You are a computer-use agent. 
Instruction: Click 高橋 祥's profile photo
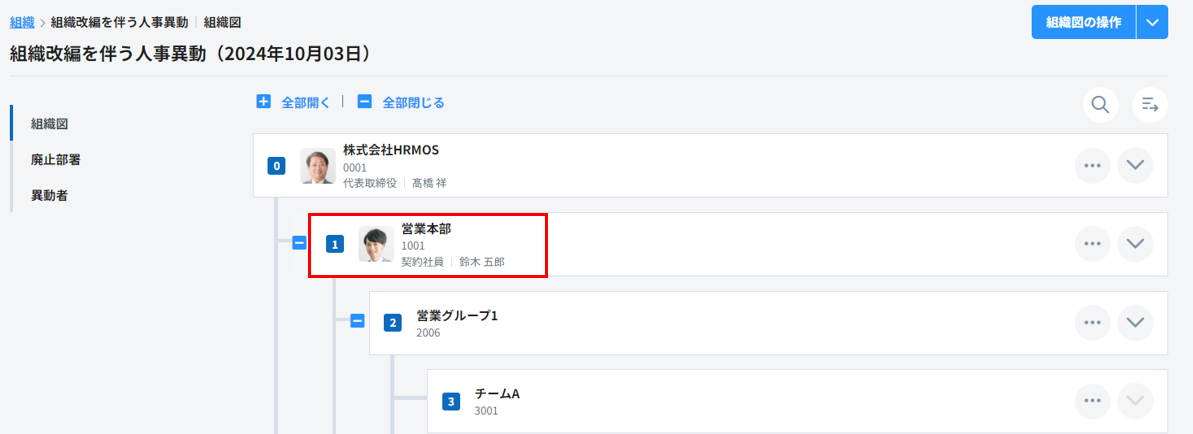click(x=318, y=166)
